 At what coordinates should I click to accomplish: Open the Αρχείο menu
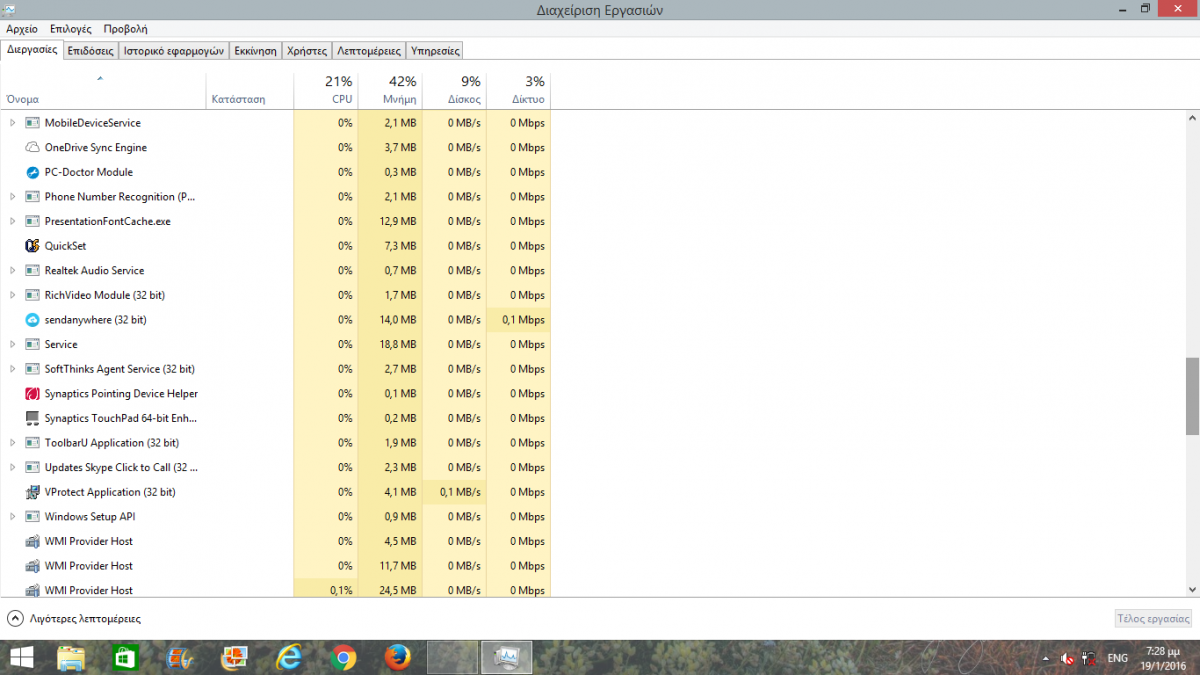[22, 29]
